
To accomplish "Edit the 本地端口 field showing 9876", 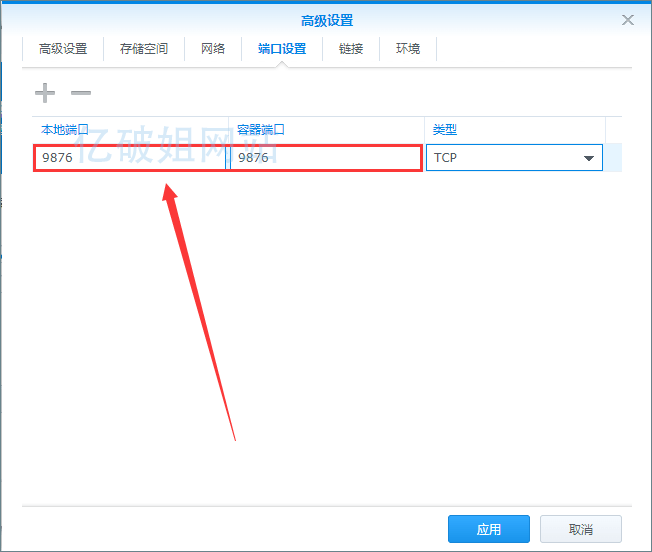I will (130, 158).
